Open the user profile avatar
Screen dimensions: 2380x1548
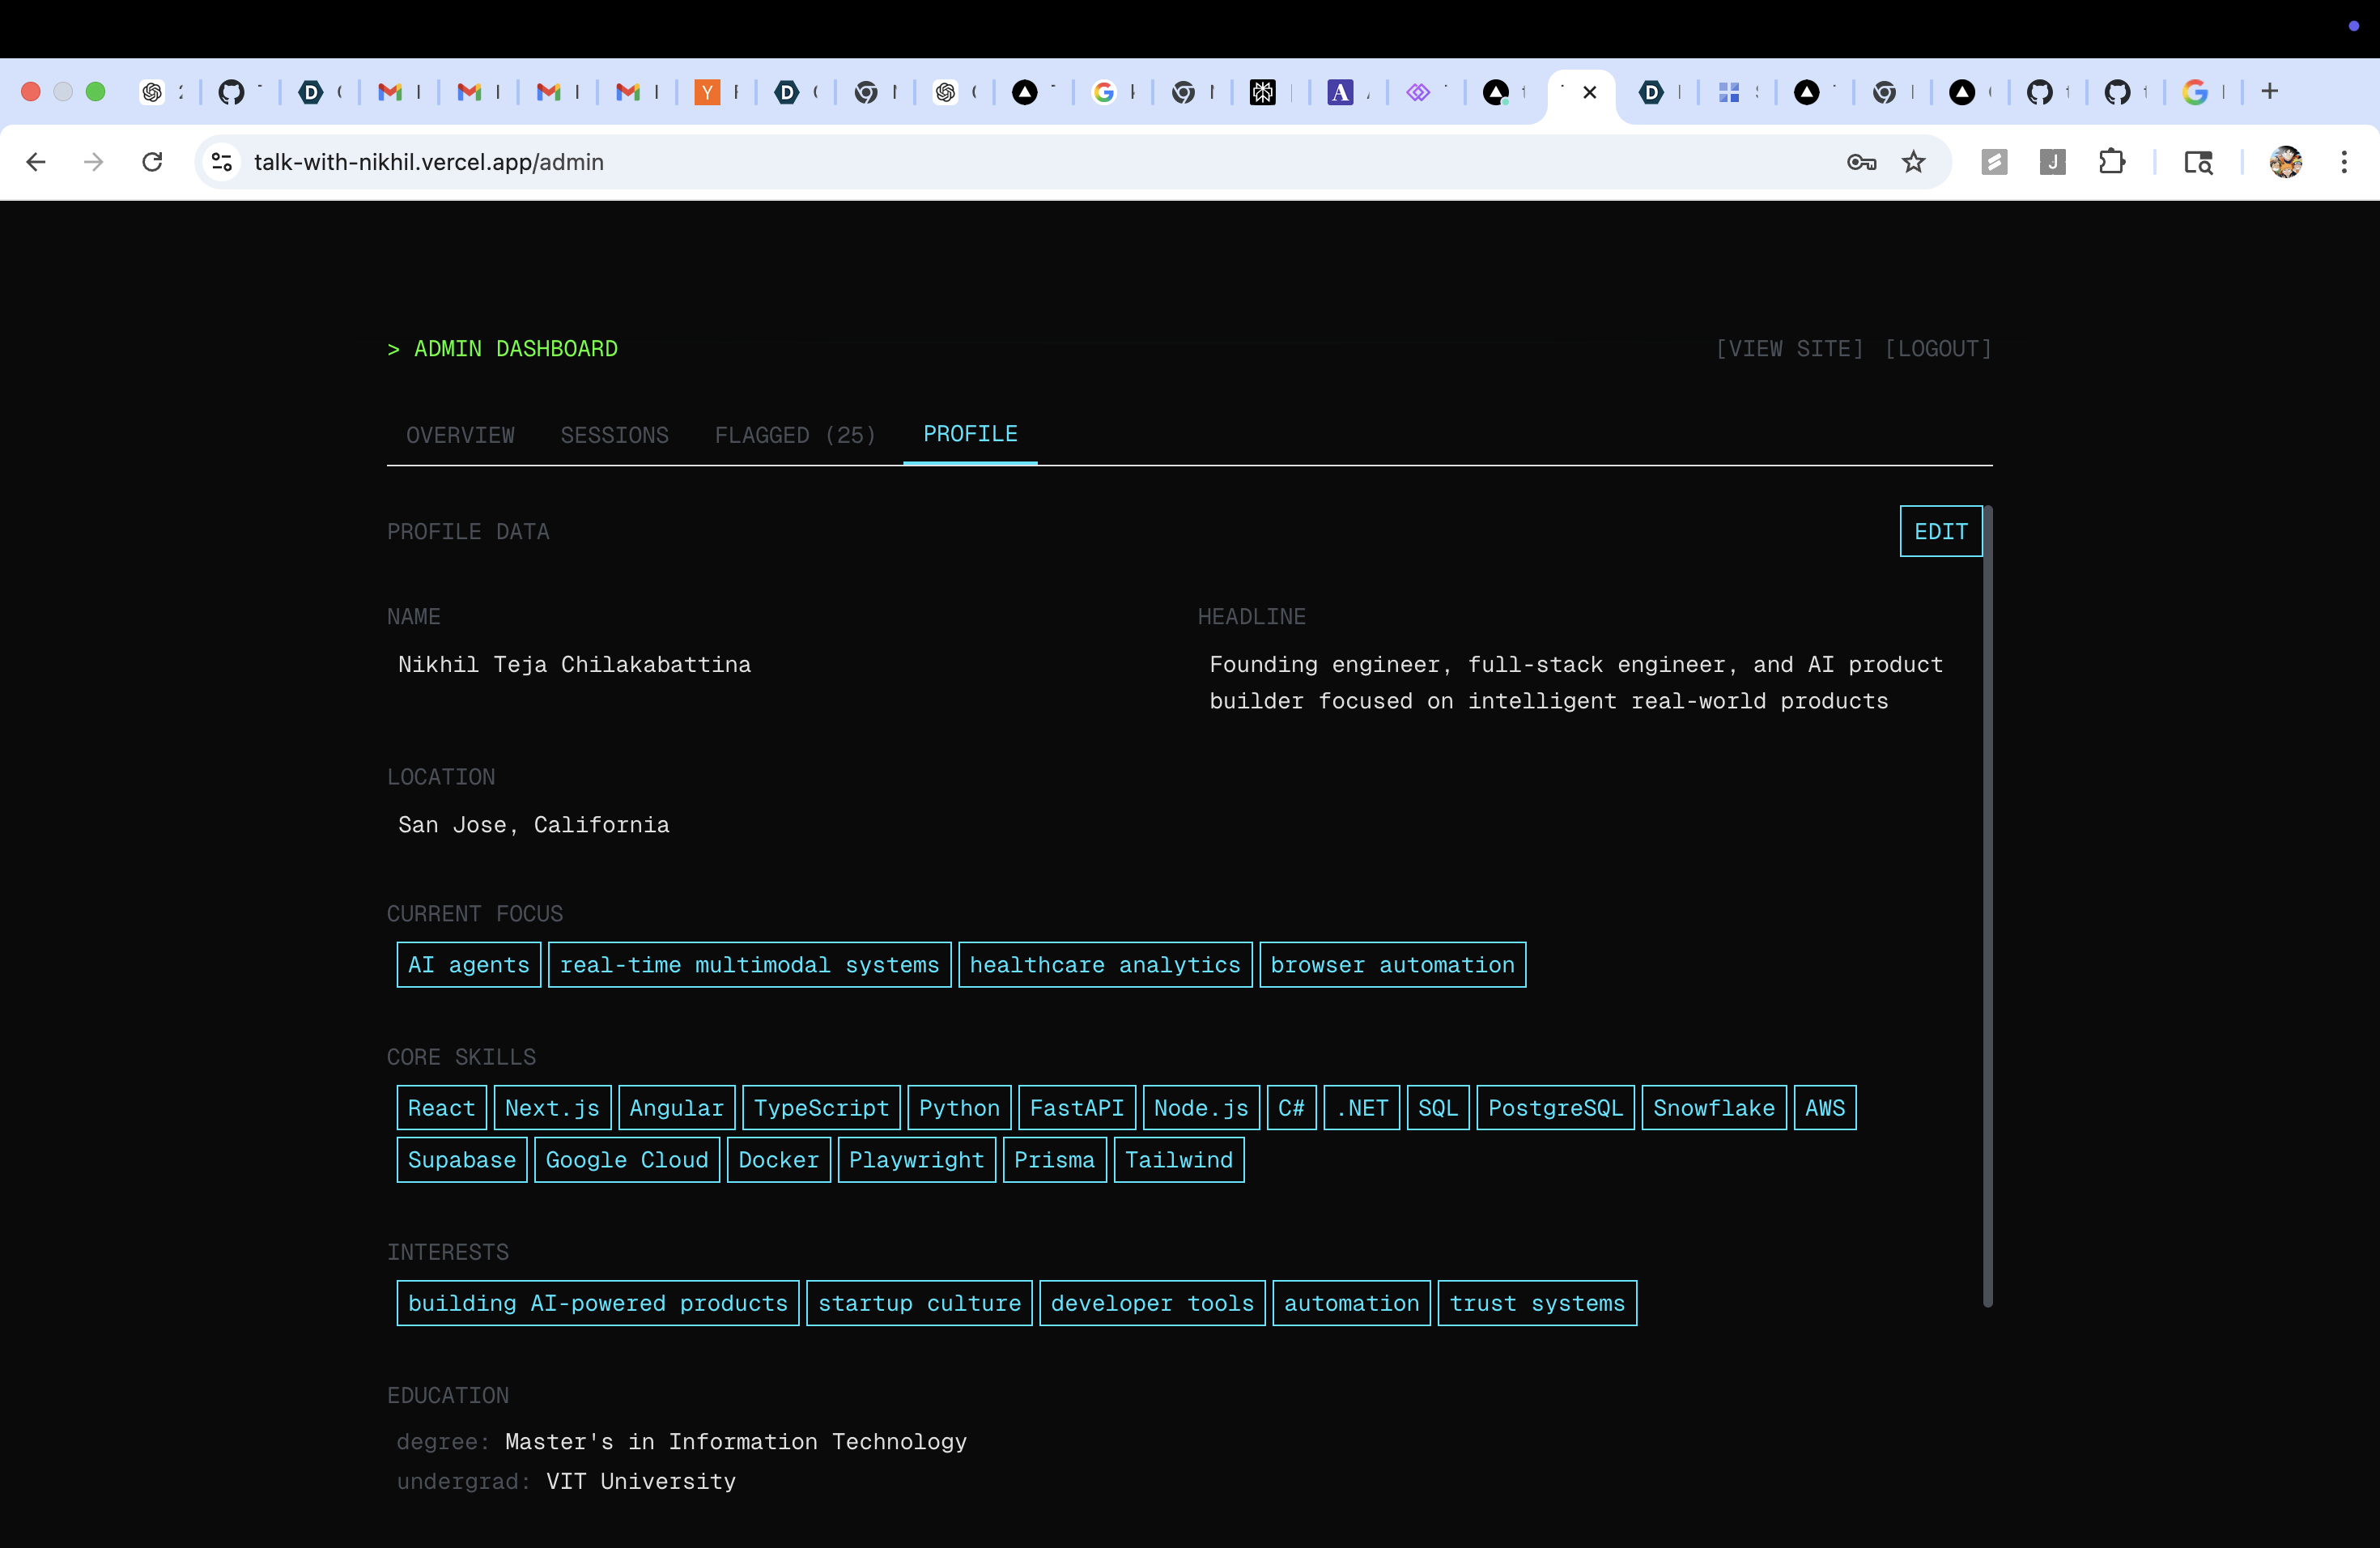tap(2285, 162)
